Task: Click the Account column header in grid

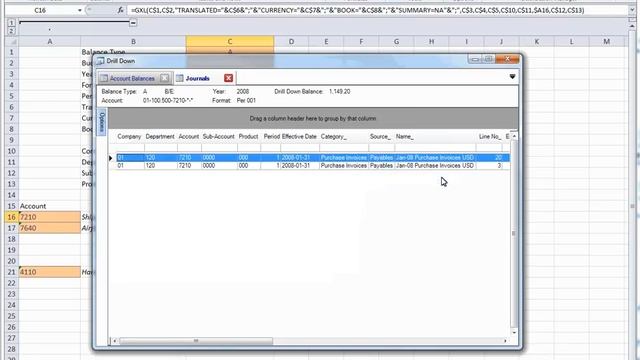Action: (189, 136)
